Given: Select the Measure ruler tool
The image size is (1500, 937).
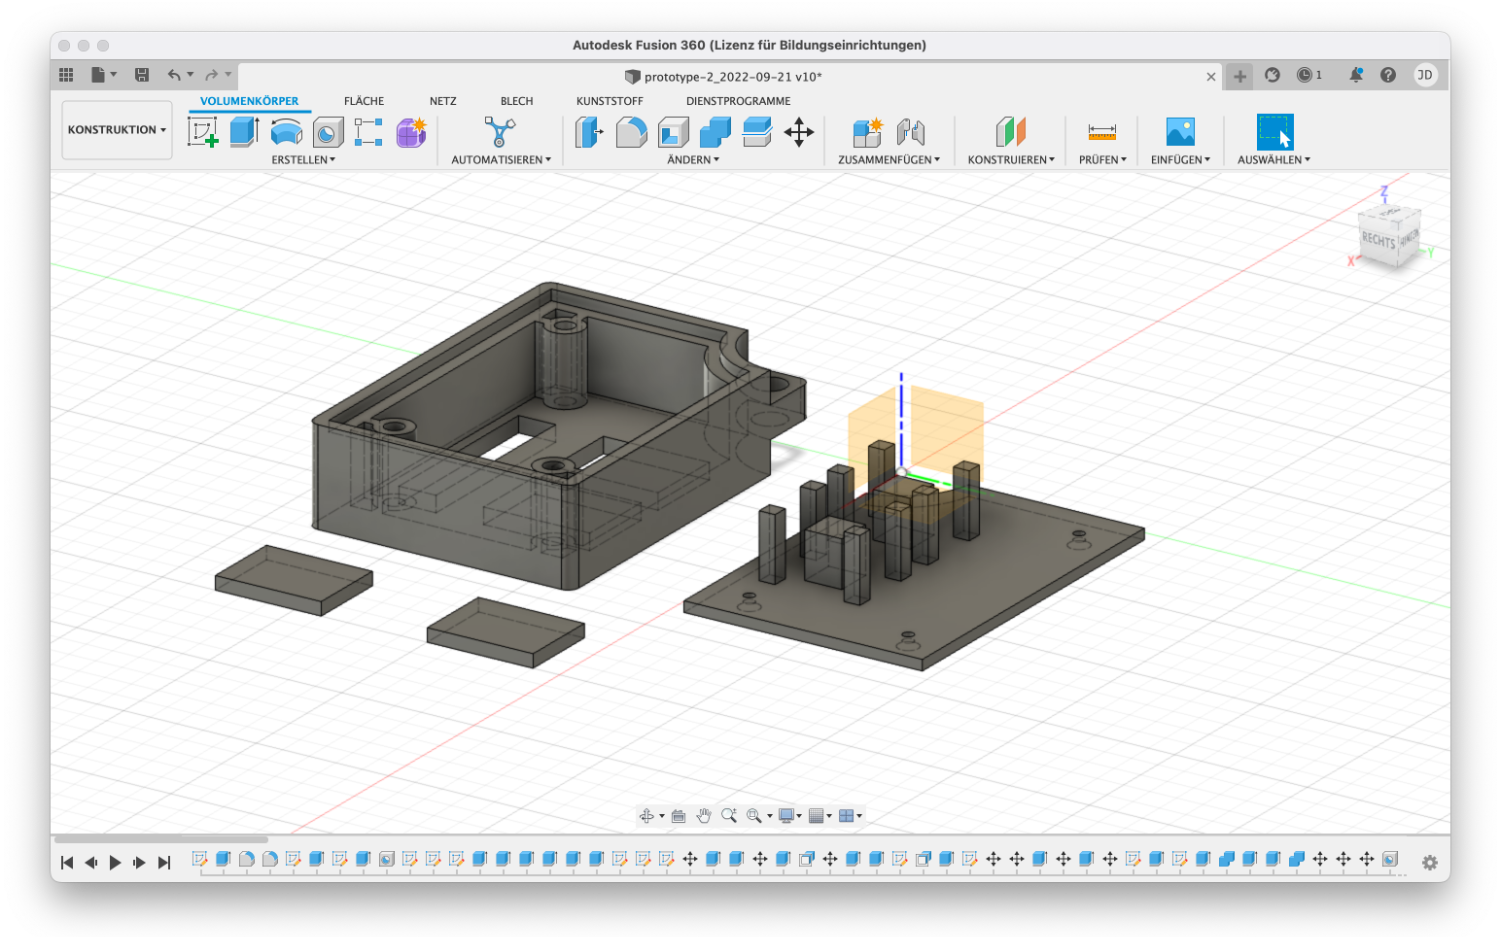Looking at the screenshot, I should click(1102, 132).
